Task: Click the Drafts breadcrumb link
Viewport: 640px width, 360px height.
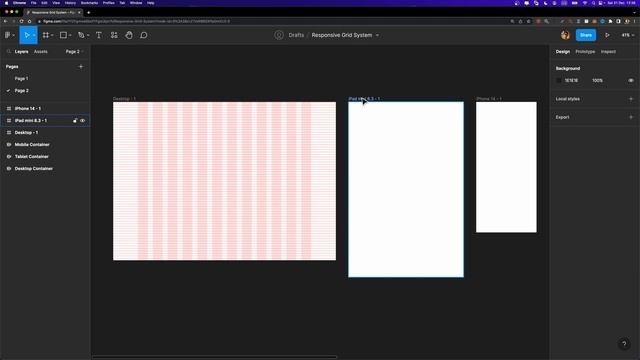Action: coord(296,35)
